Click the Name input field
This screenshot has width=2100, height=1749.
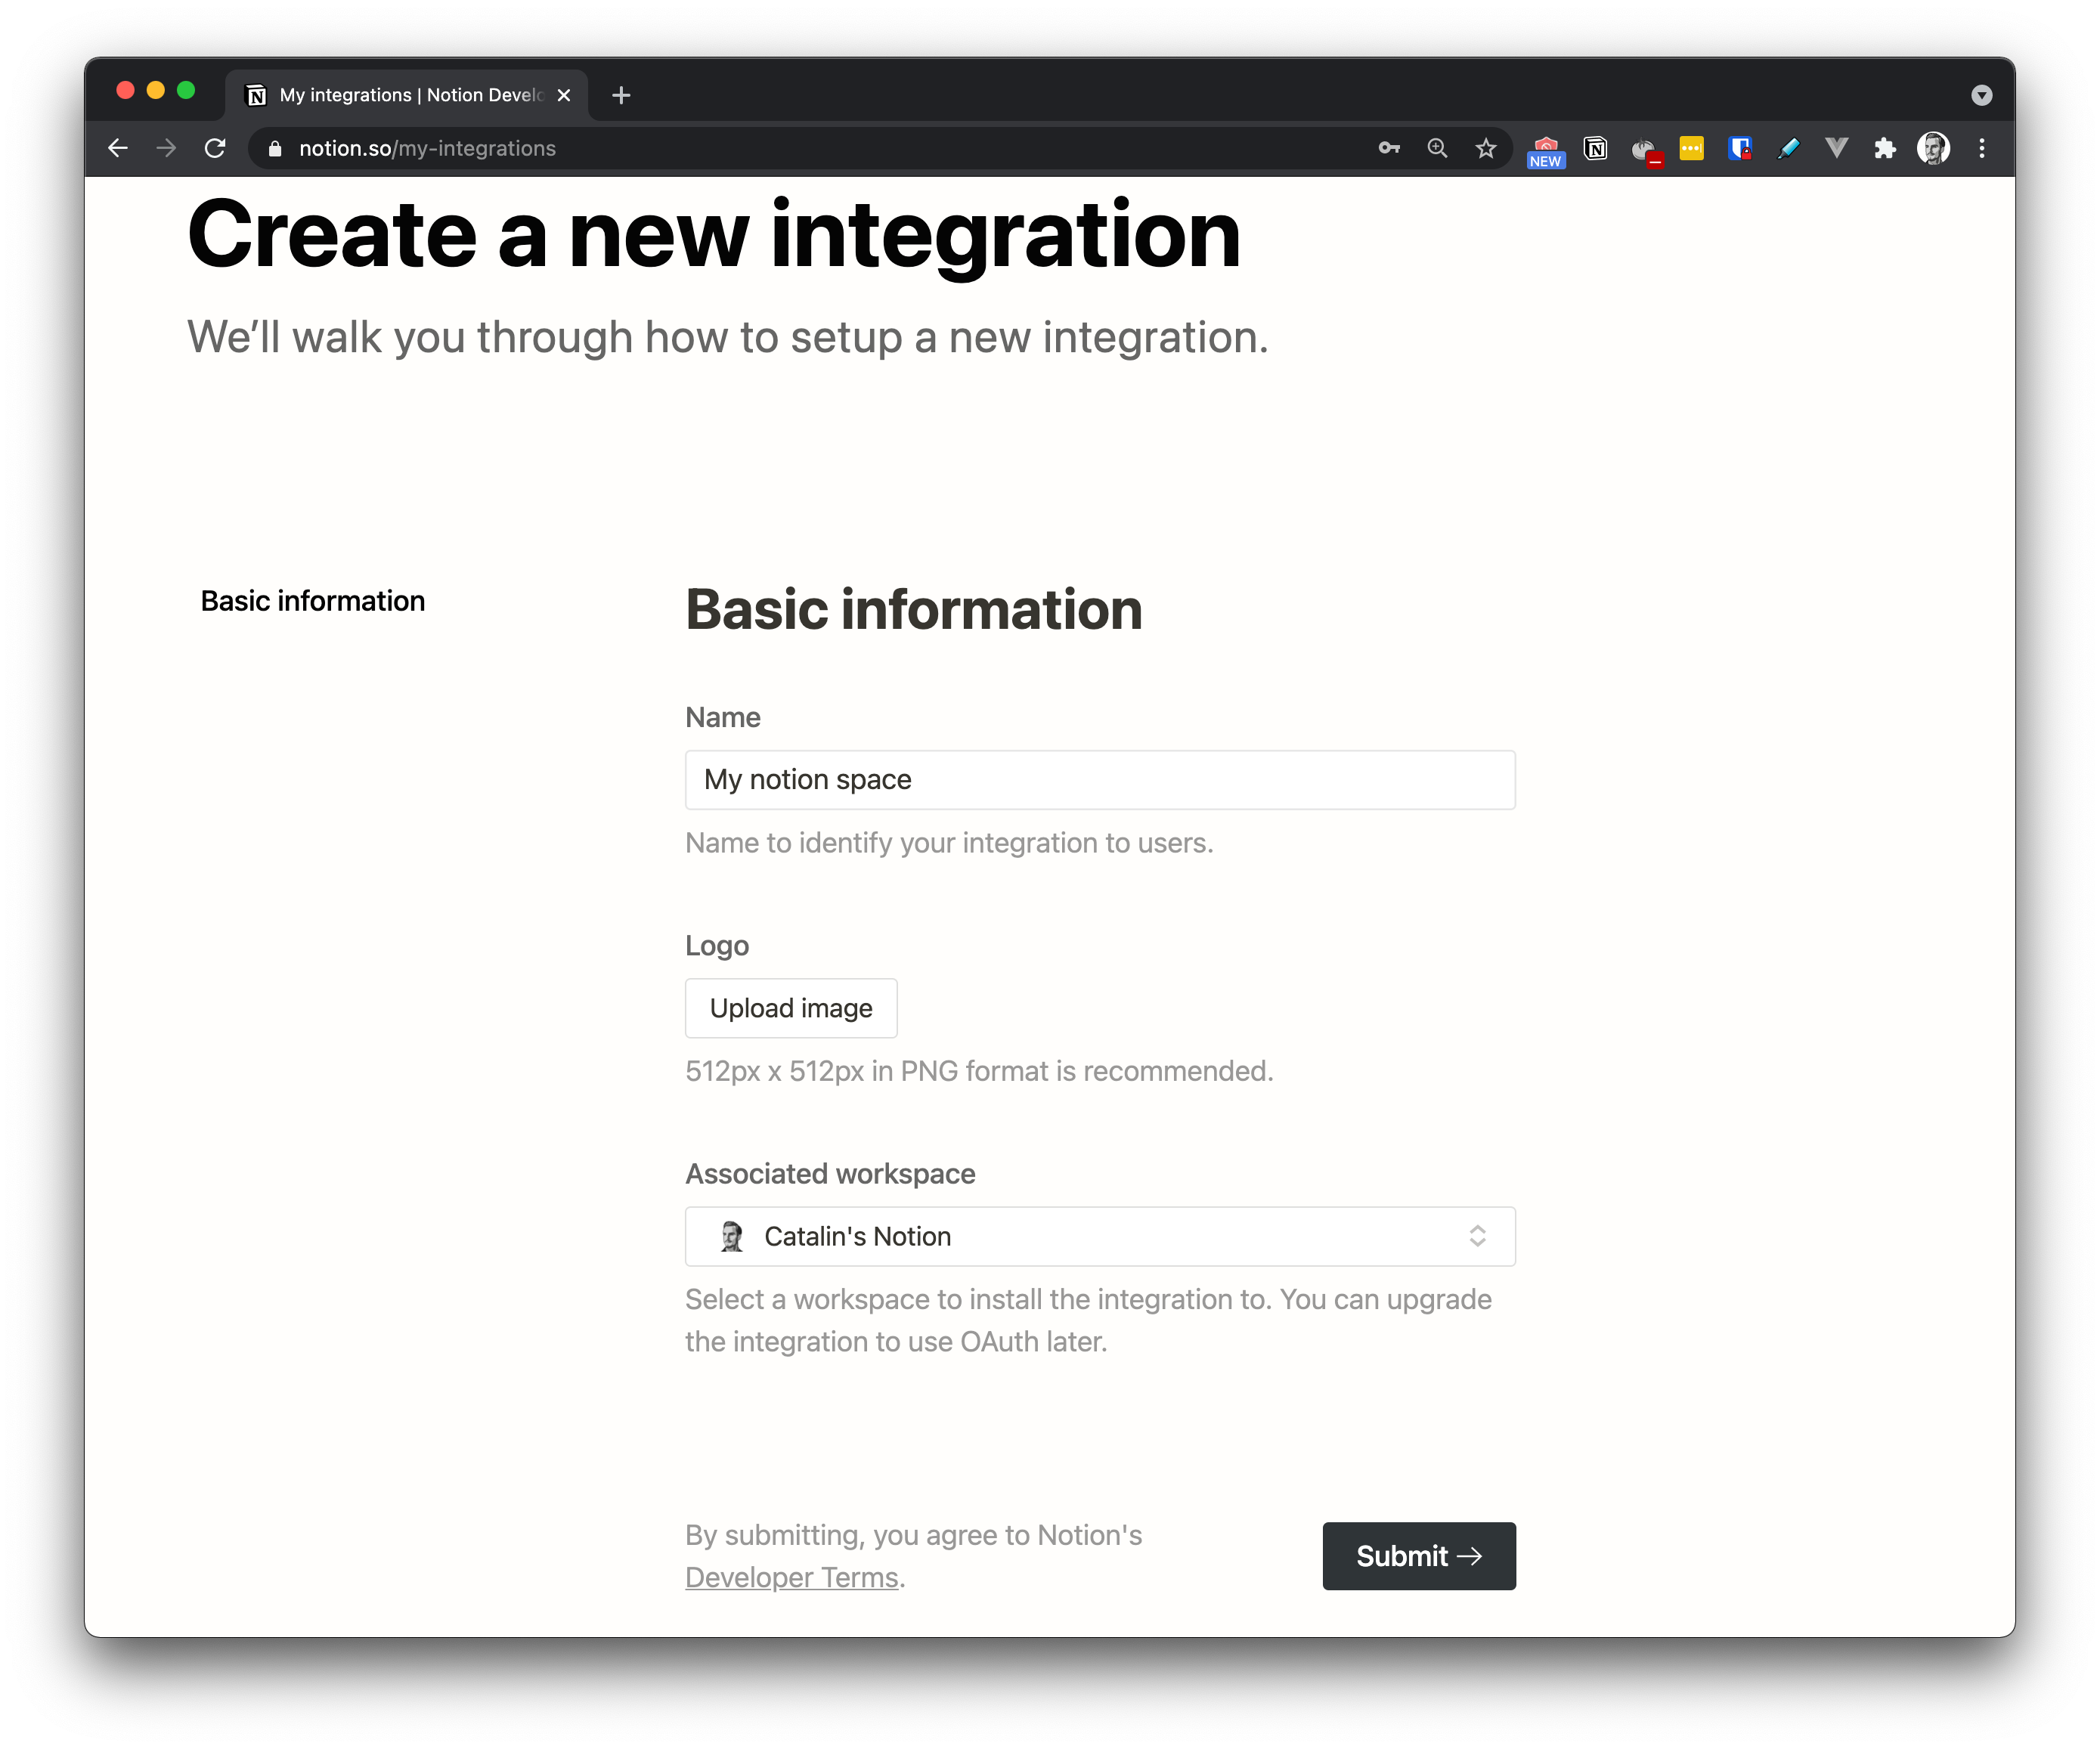1100,780
